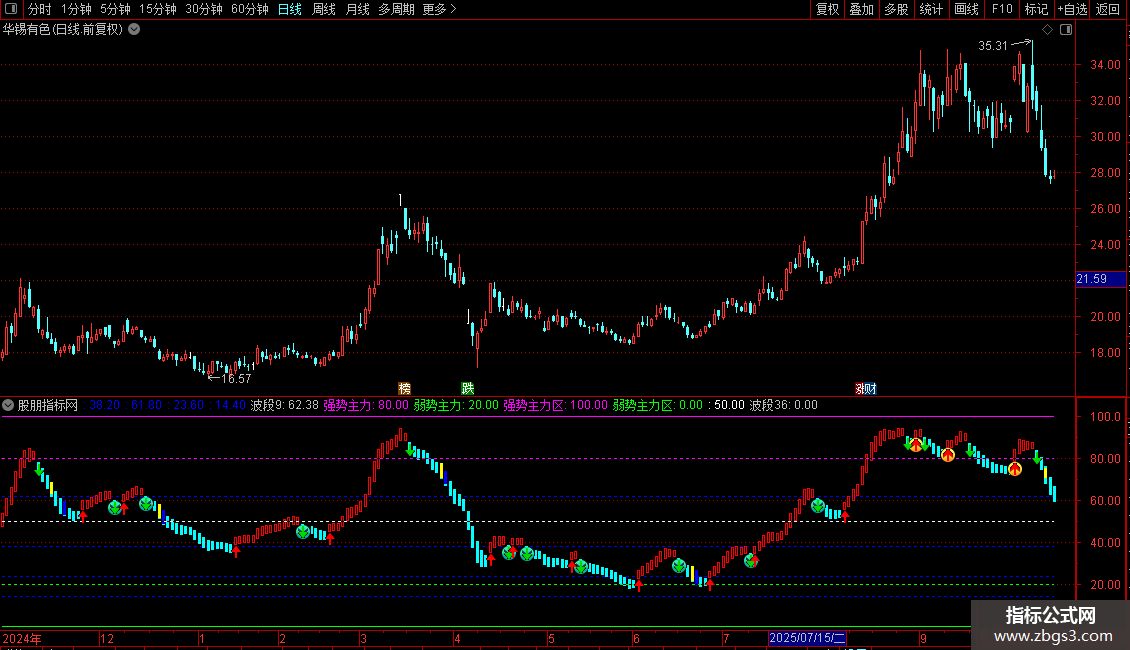Select the 5分钟 period

pyautogui.click(x=115, y=9)
